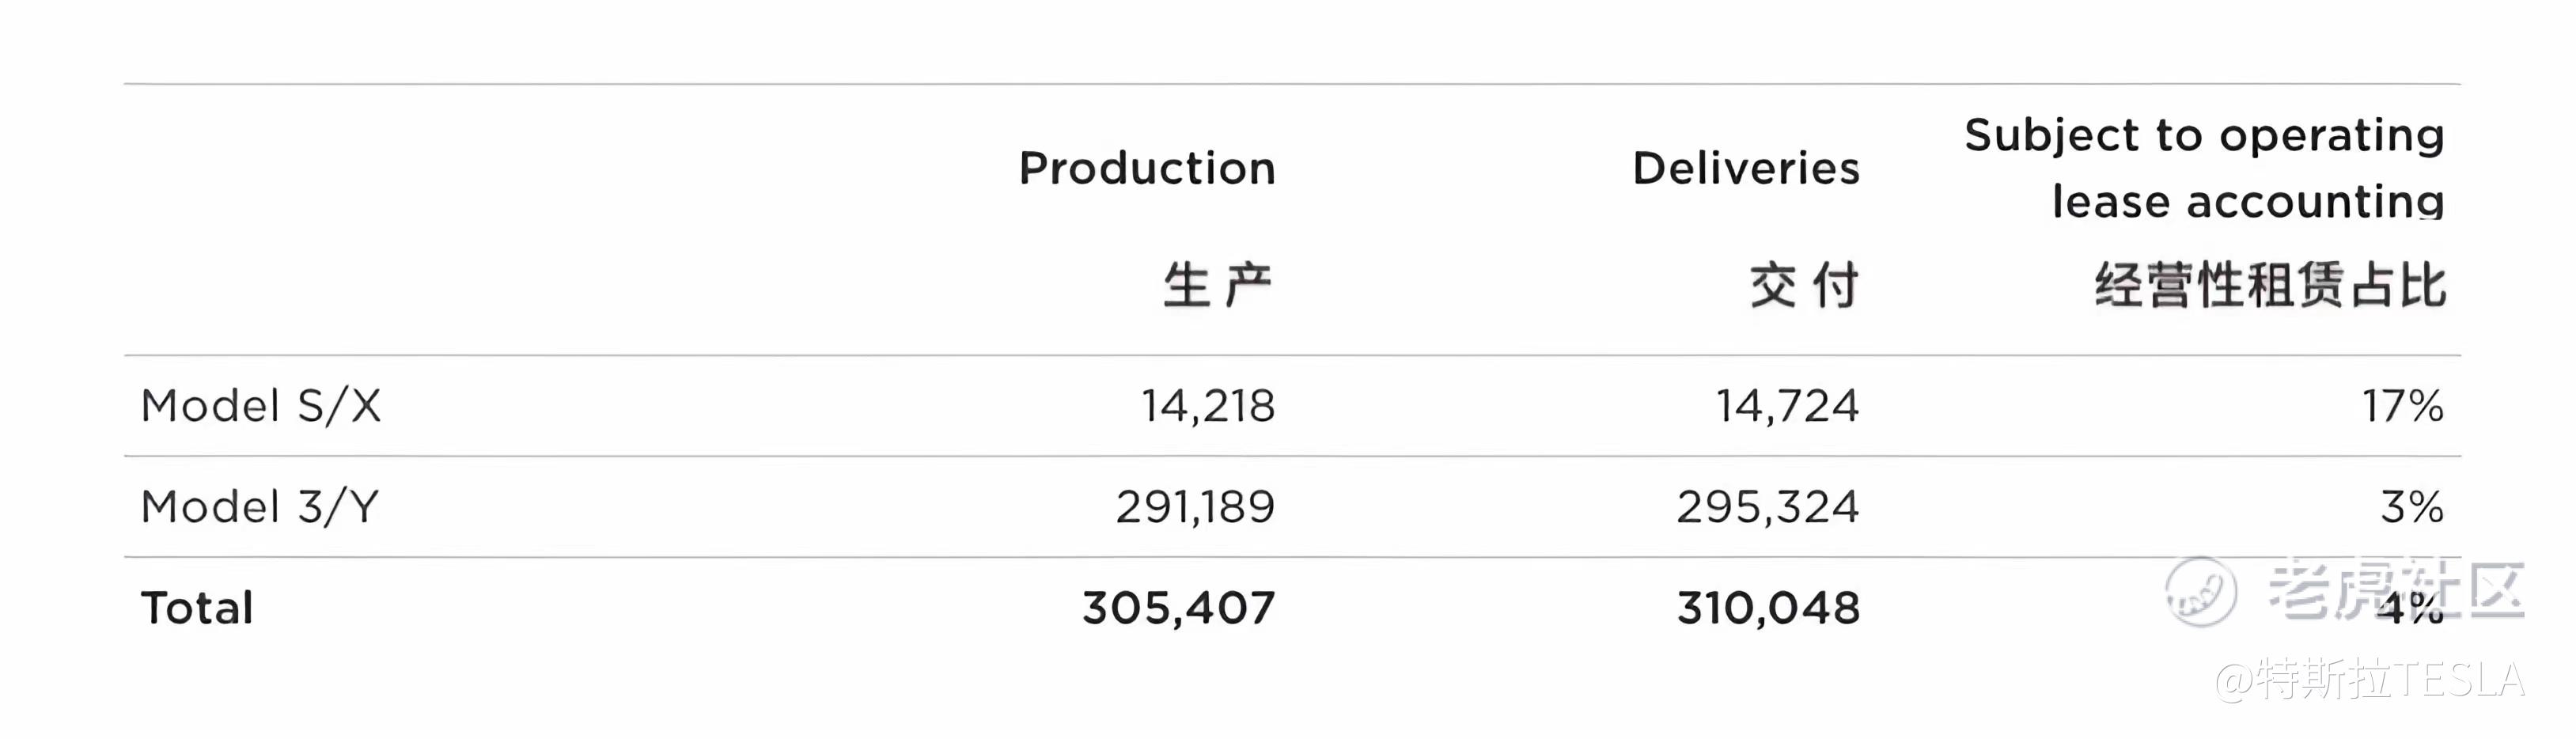Select the Deliveries column header
The image size is (2576, 739).
(x=1745, y=168)
